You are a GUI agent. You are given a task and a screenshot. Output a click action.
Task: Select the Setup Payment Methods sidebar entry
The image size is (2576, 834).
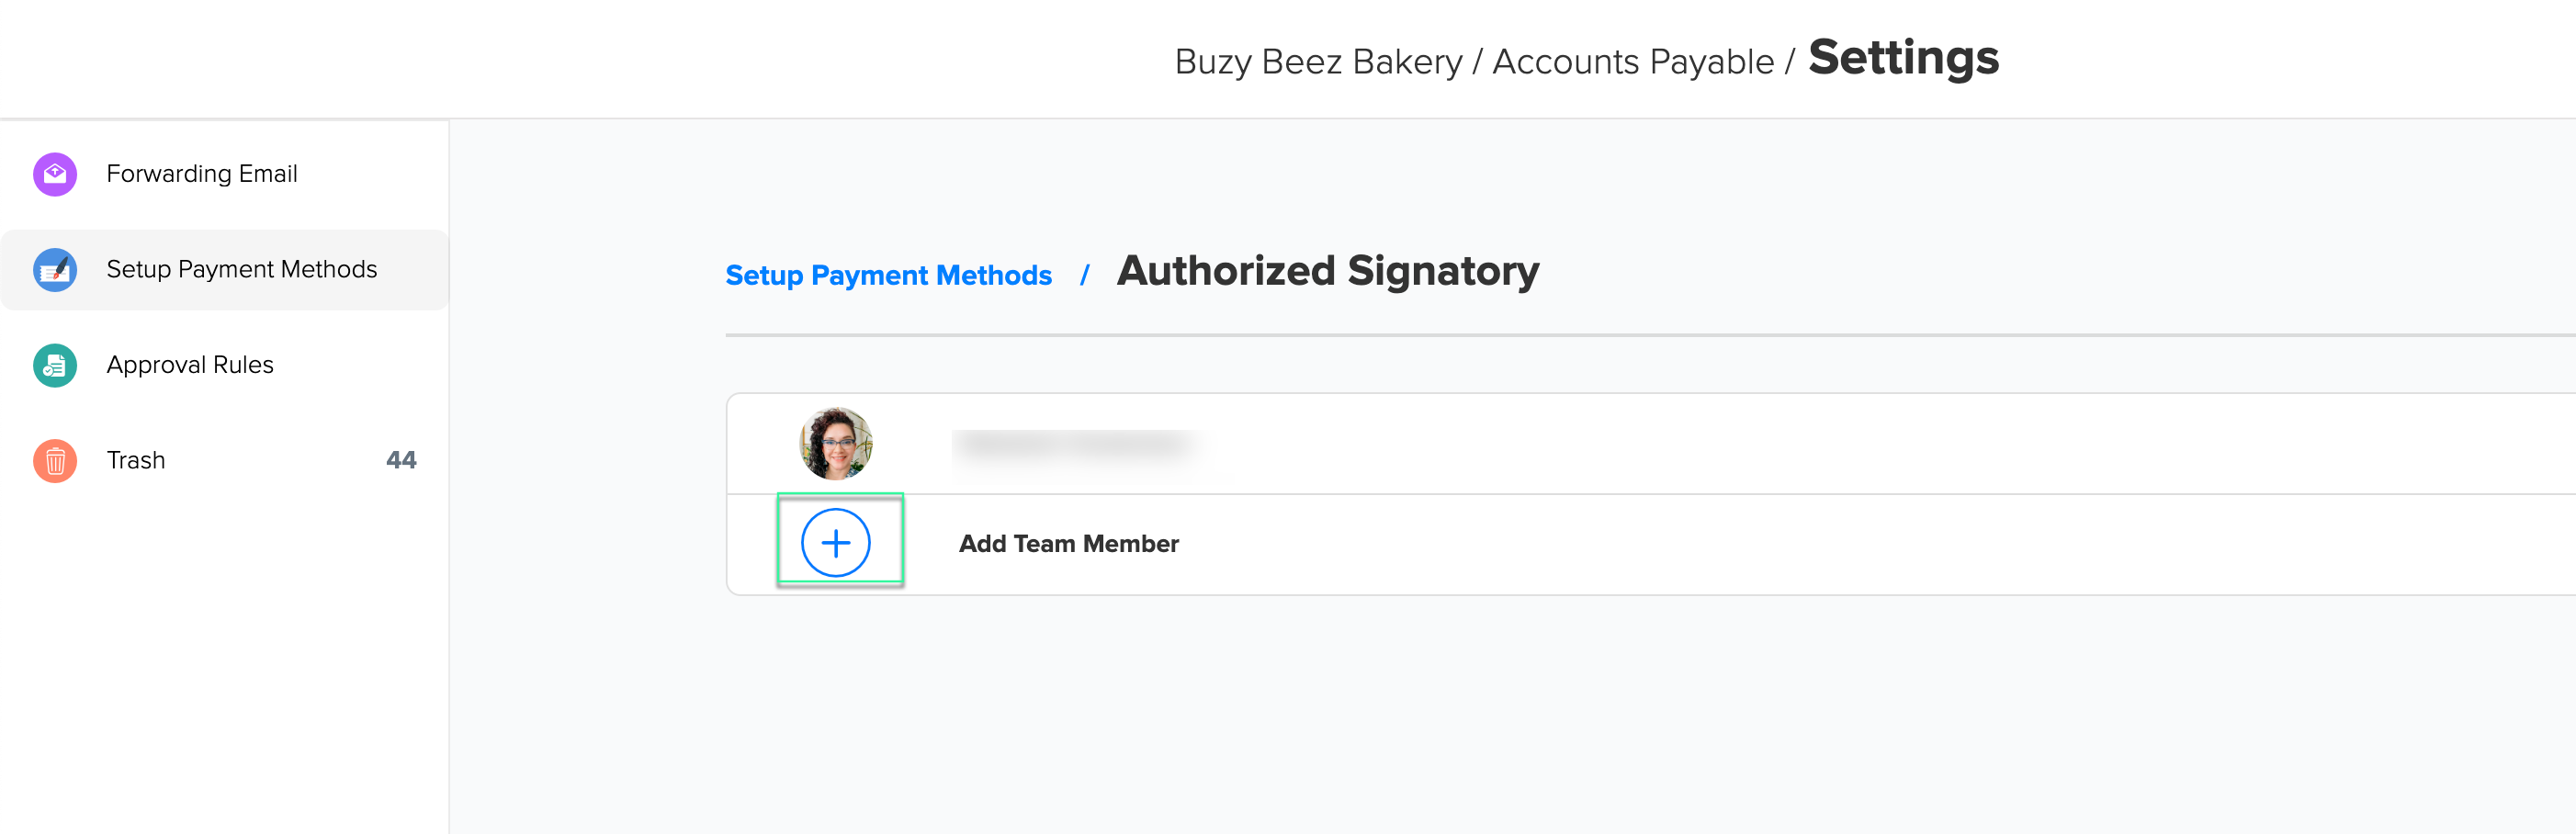click(242, 269)
